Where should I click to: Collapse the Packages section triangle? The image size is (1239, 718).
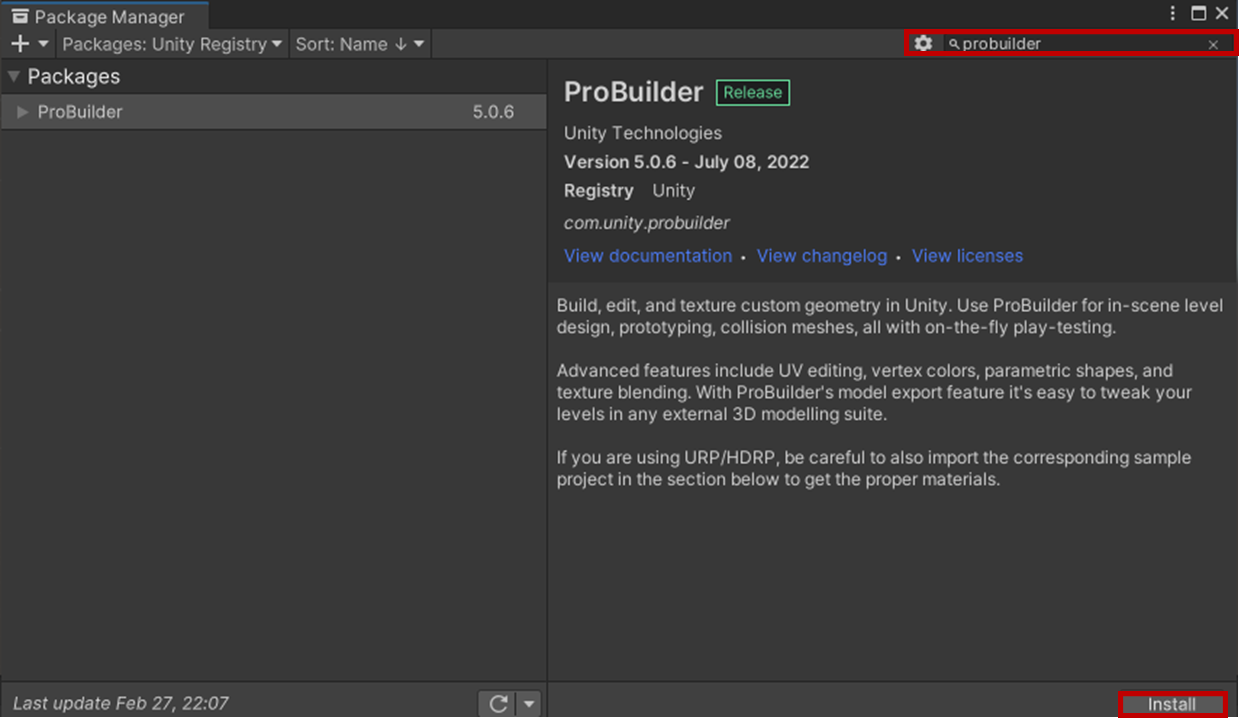click(14, 77)
